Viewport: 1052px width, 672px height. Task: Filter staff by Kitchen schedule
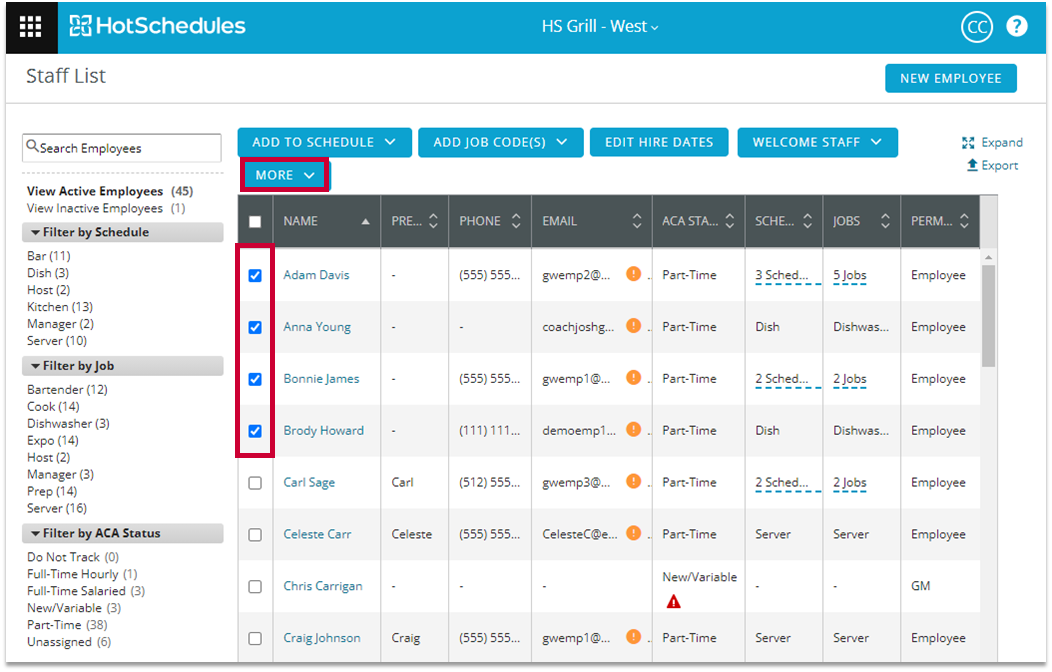click(x=47, y=307)
